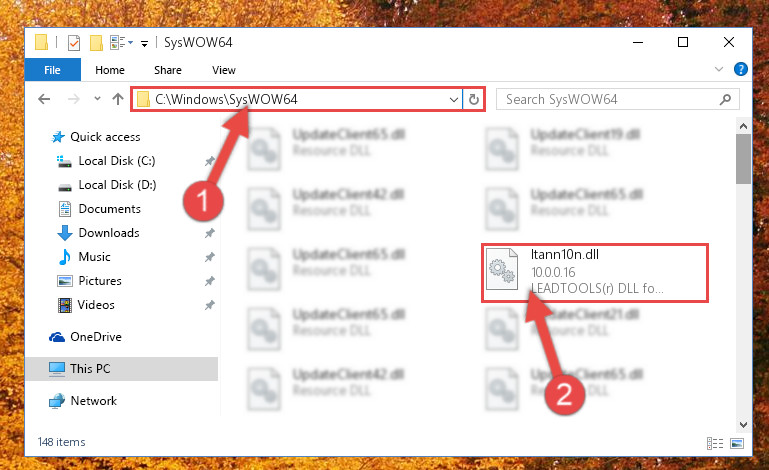Expand the ribbon with the chevron

(x=719, y=69)
